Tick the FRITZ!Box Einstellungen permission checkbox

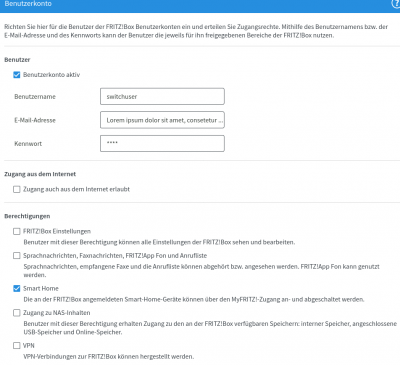(x=17, y=231)
